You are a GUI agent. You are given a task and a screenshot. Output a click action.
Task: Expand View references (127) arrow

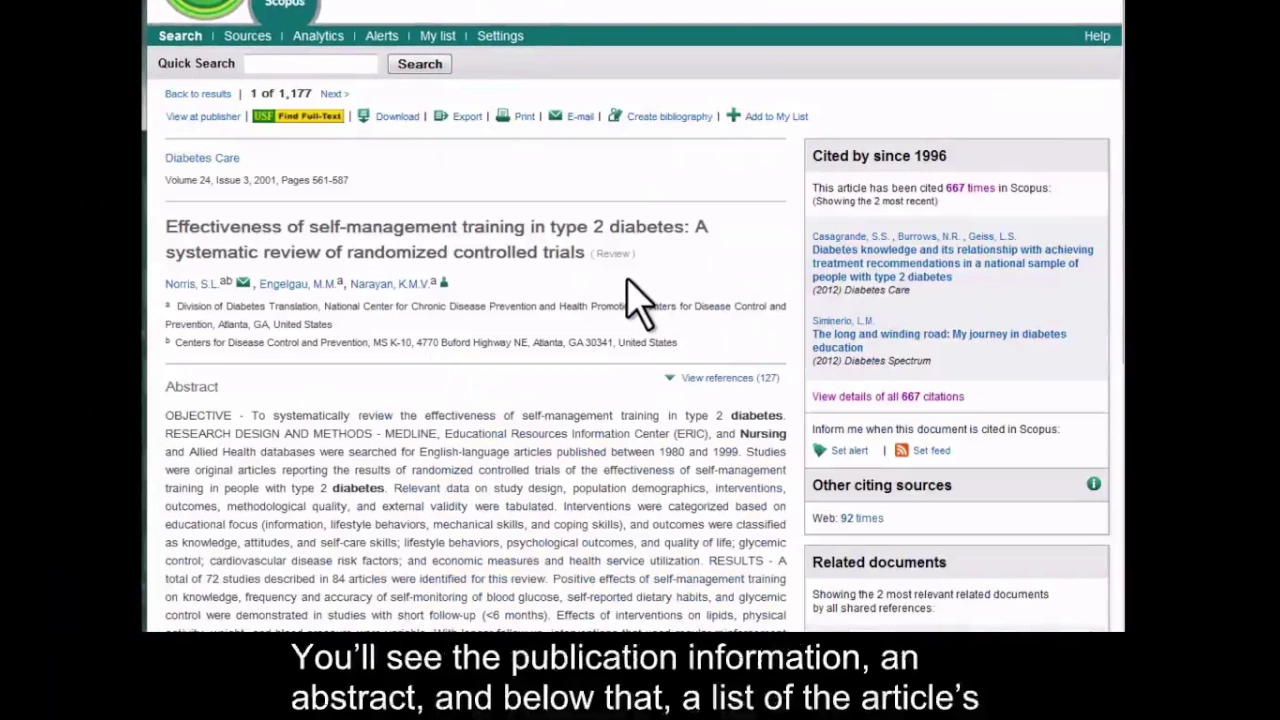[670, 378]
